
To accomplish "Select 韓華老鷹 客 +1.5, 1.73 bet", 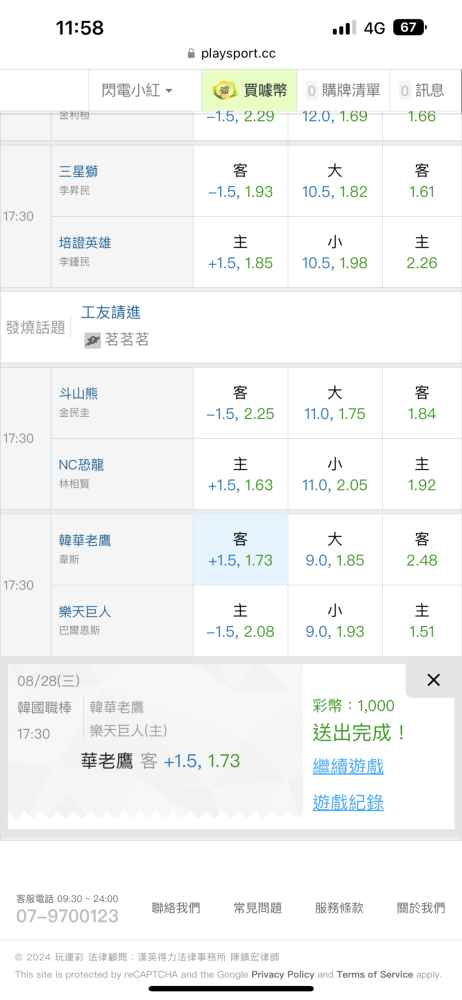I will coord(241,550).
